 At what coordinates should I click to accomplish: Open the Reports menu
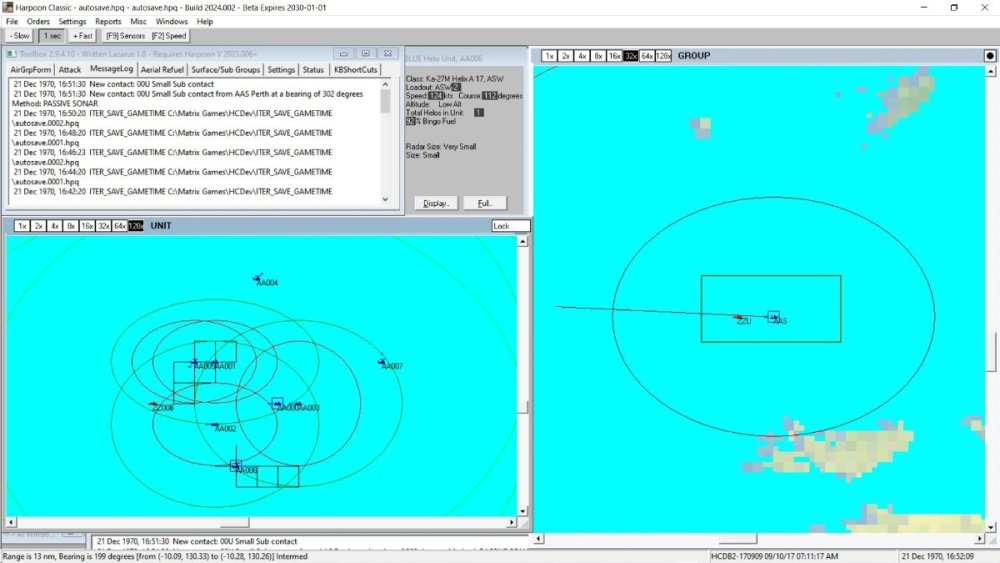(108, 22)
